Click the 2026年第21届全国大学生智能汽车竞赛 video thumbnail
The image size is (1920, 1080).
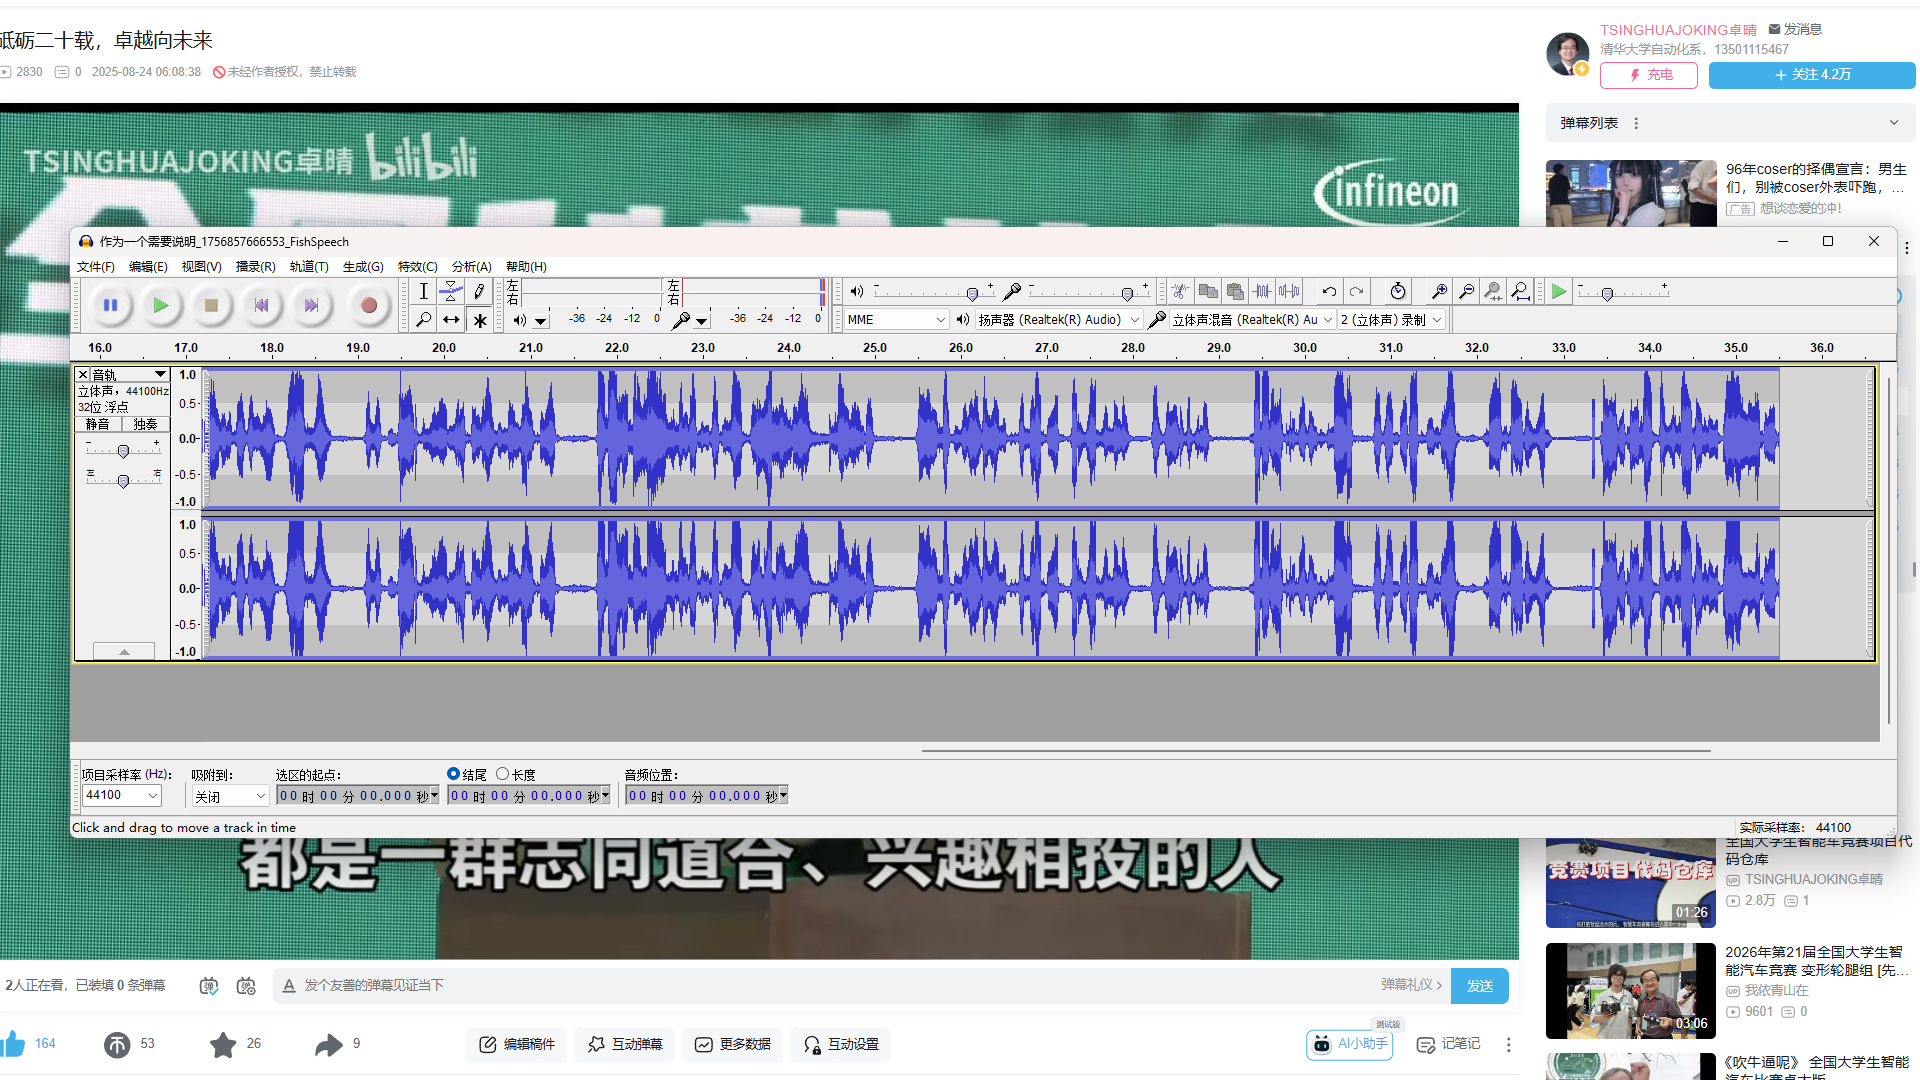click(1630, 990)
